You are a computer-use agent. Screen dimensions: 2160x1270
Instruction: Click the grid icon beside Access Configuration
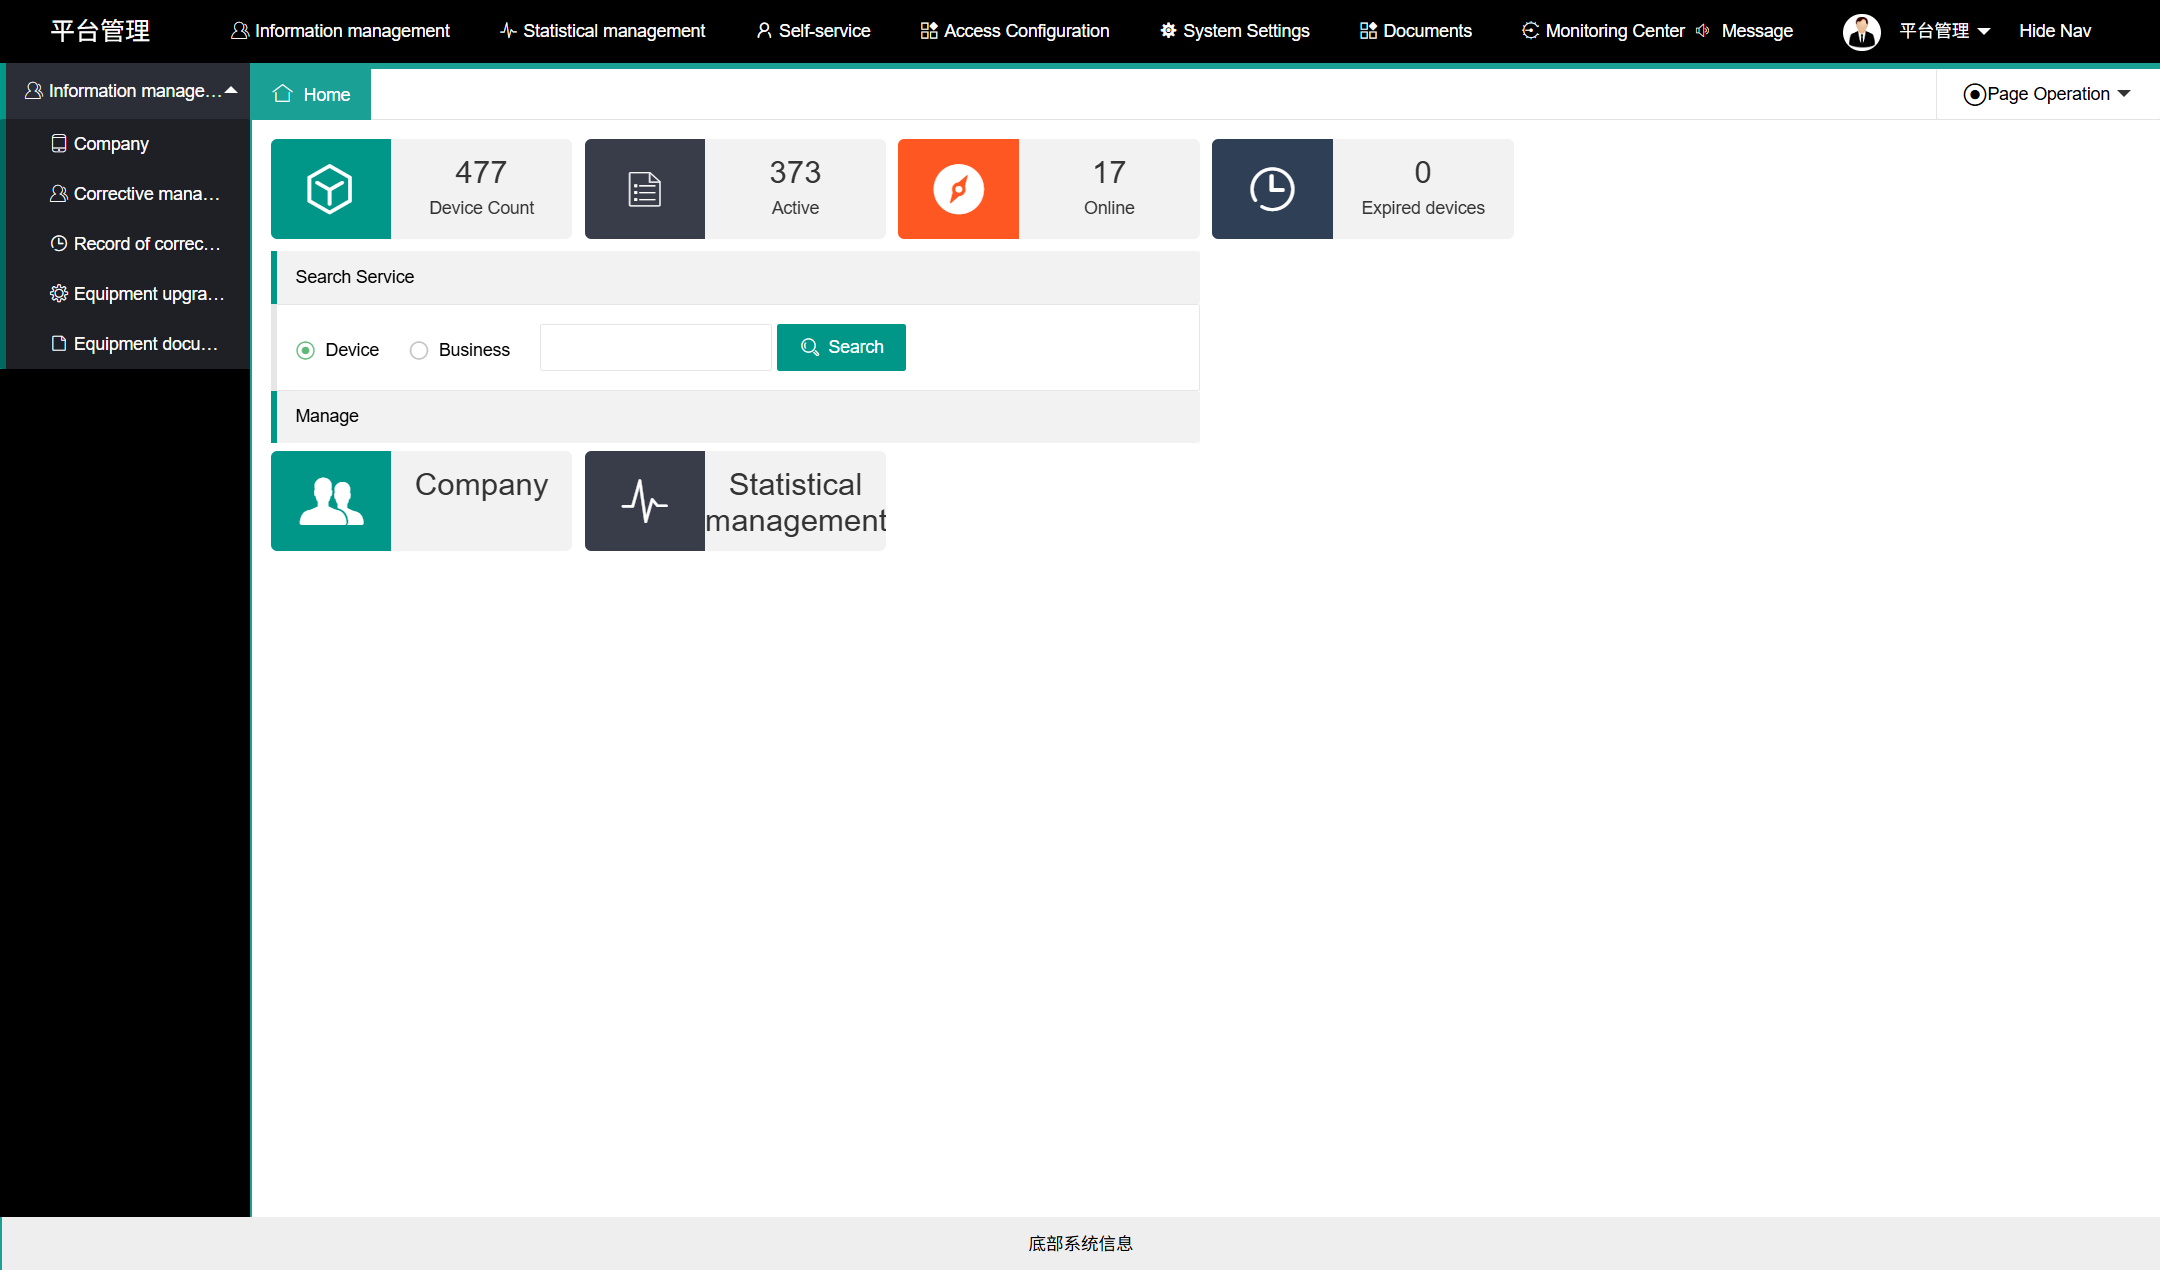[929, 31]
